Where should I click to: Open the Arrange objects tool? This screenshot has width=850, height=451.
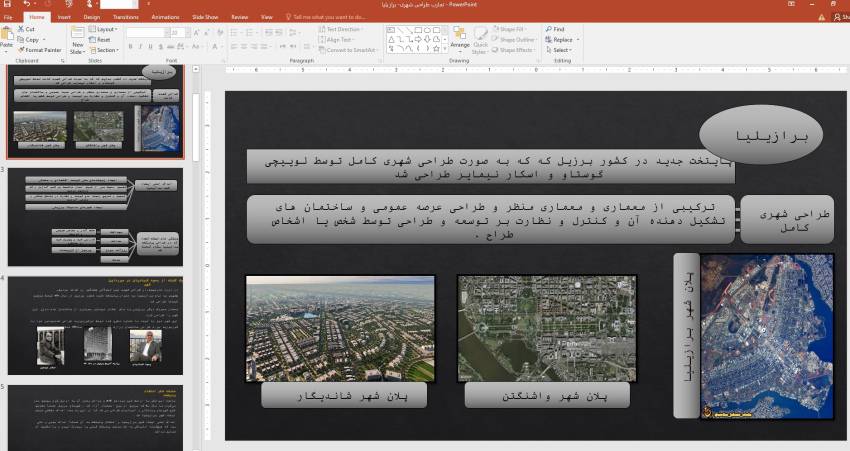click(x=460, y=40)
